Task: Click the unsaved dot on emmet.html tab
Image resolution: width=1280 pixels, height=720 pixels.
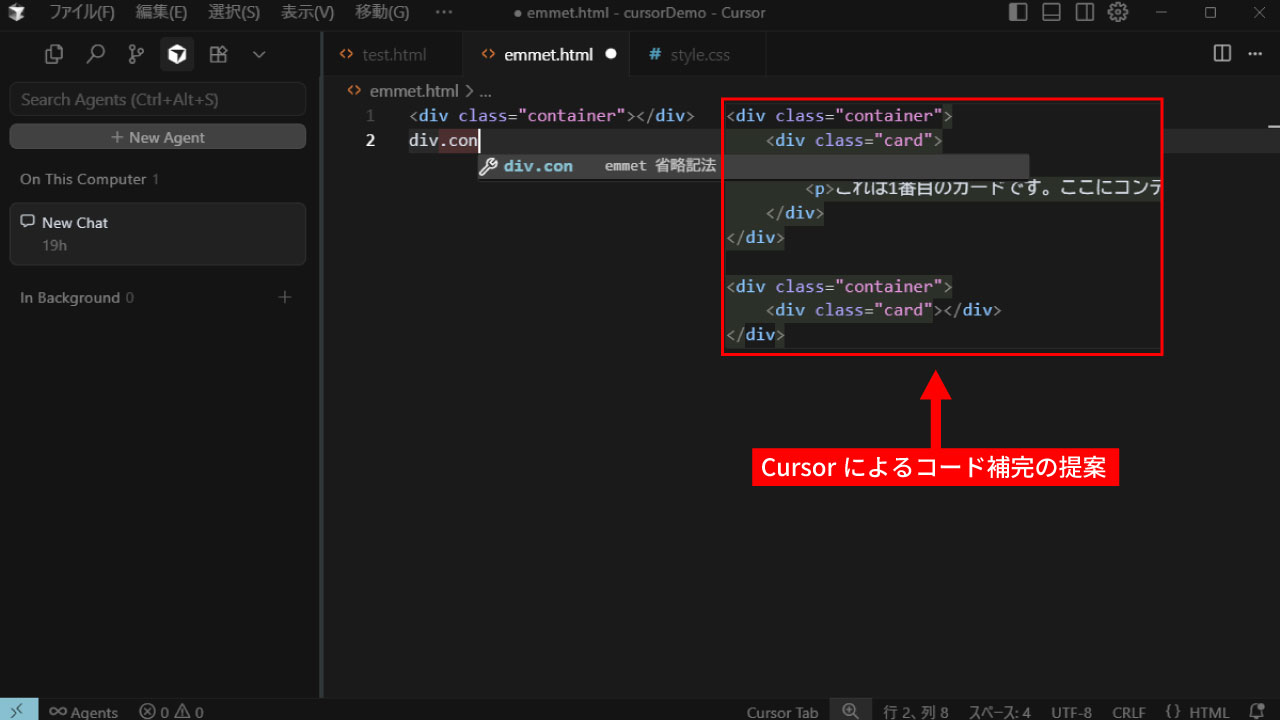Action: 610,55
